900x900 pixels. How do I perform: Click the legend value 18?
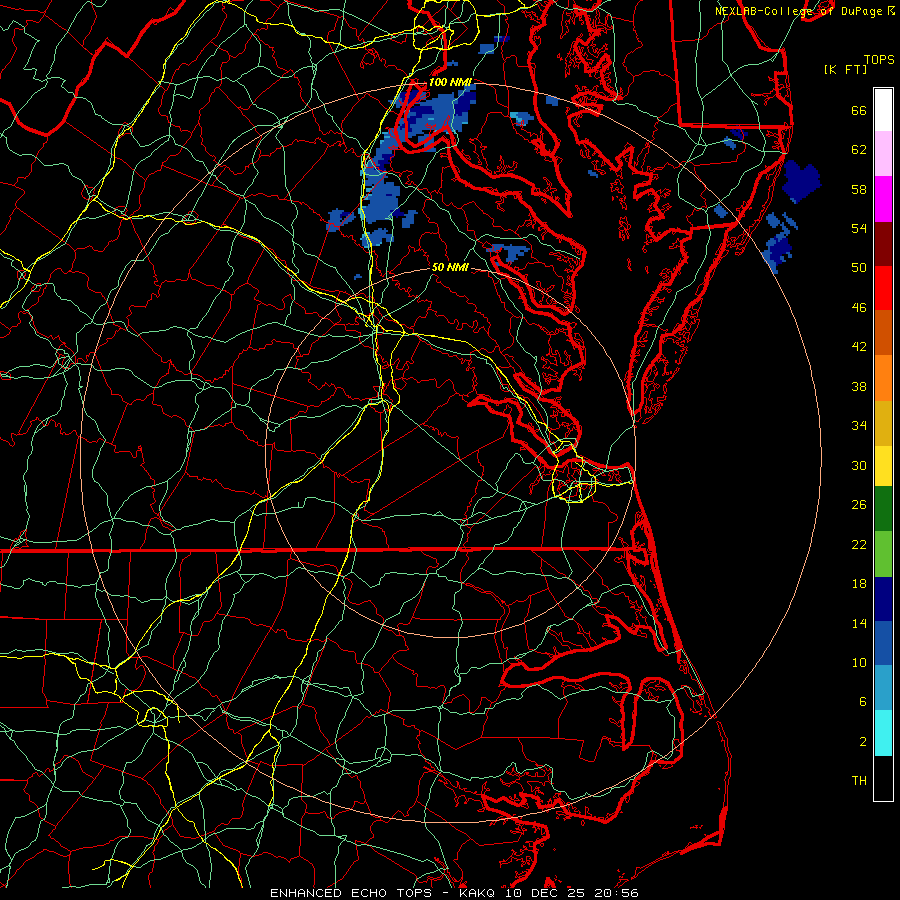tap(859, 584)
